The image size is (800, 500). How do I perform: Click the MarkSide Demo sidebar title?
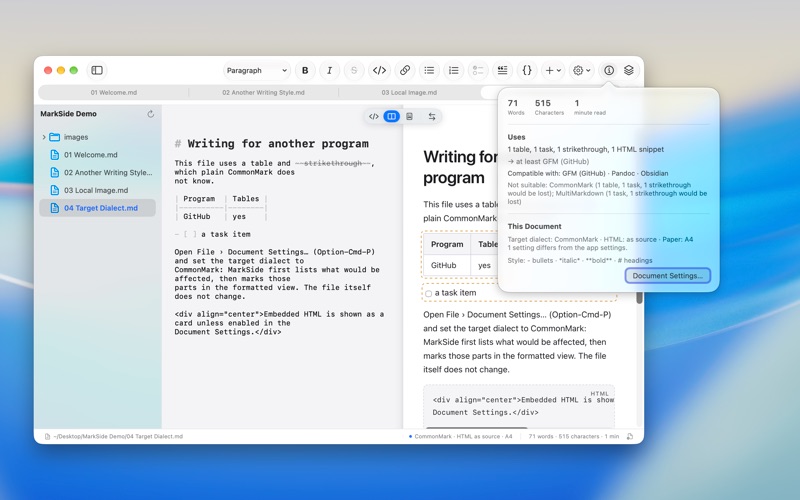(68, 114)
